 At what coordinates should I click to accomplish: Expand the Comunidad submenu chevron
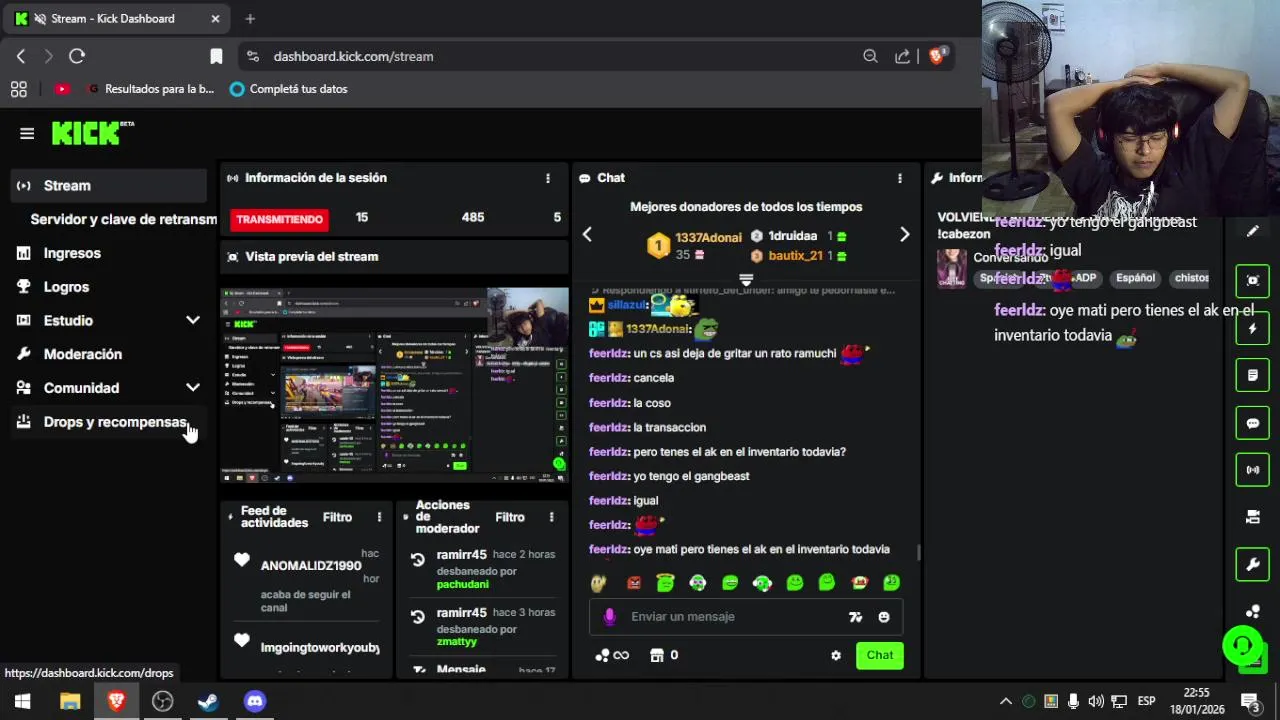[x=193, y=388]
